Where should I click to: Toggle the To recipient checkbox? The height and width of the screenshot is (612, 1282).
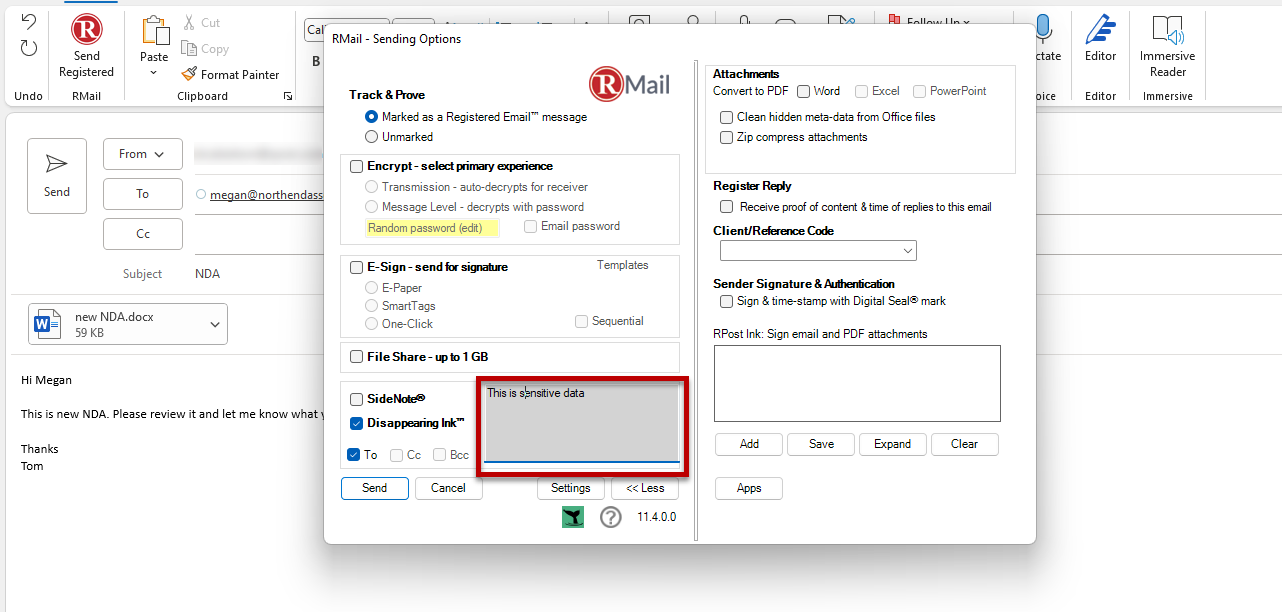tap(354, 455)
